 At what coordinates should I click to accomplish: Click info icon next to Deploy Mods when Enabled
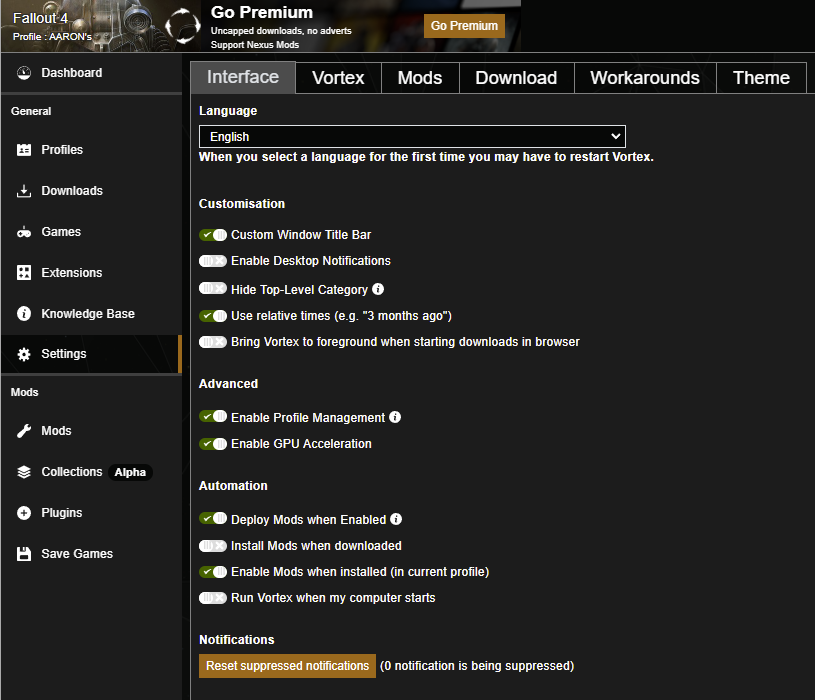coord(396,519)
